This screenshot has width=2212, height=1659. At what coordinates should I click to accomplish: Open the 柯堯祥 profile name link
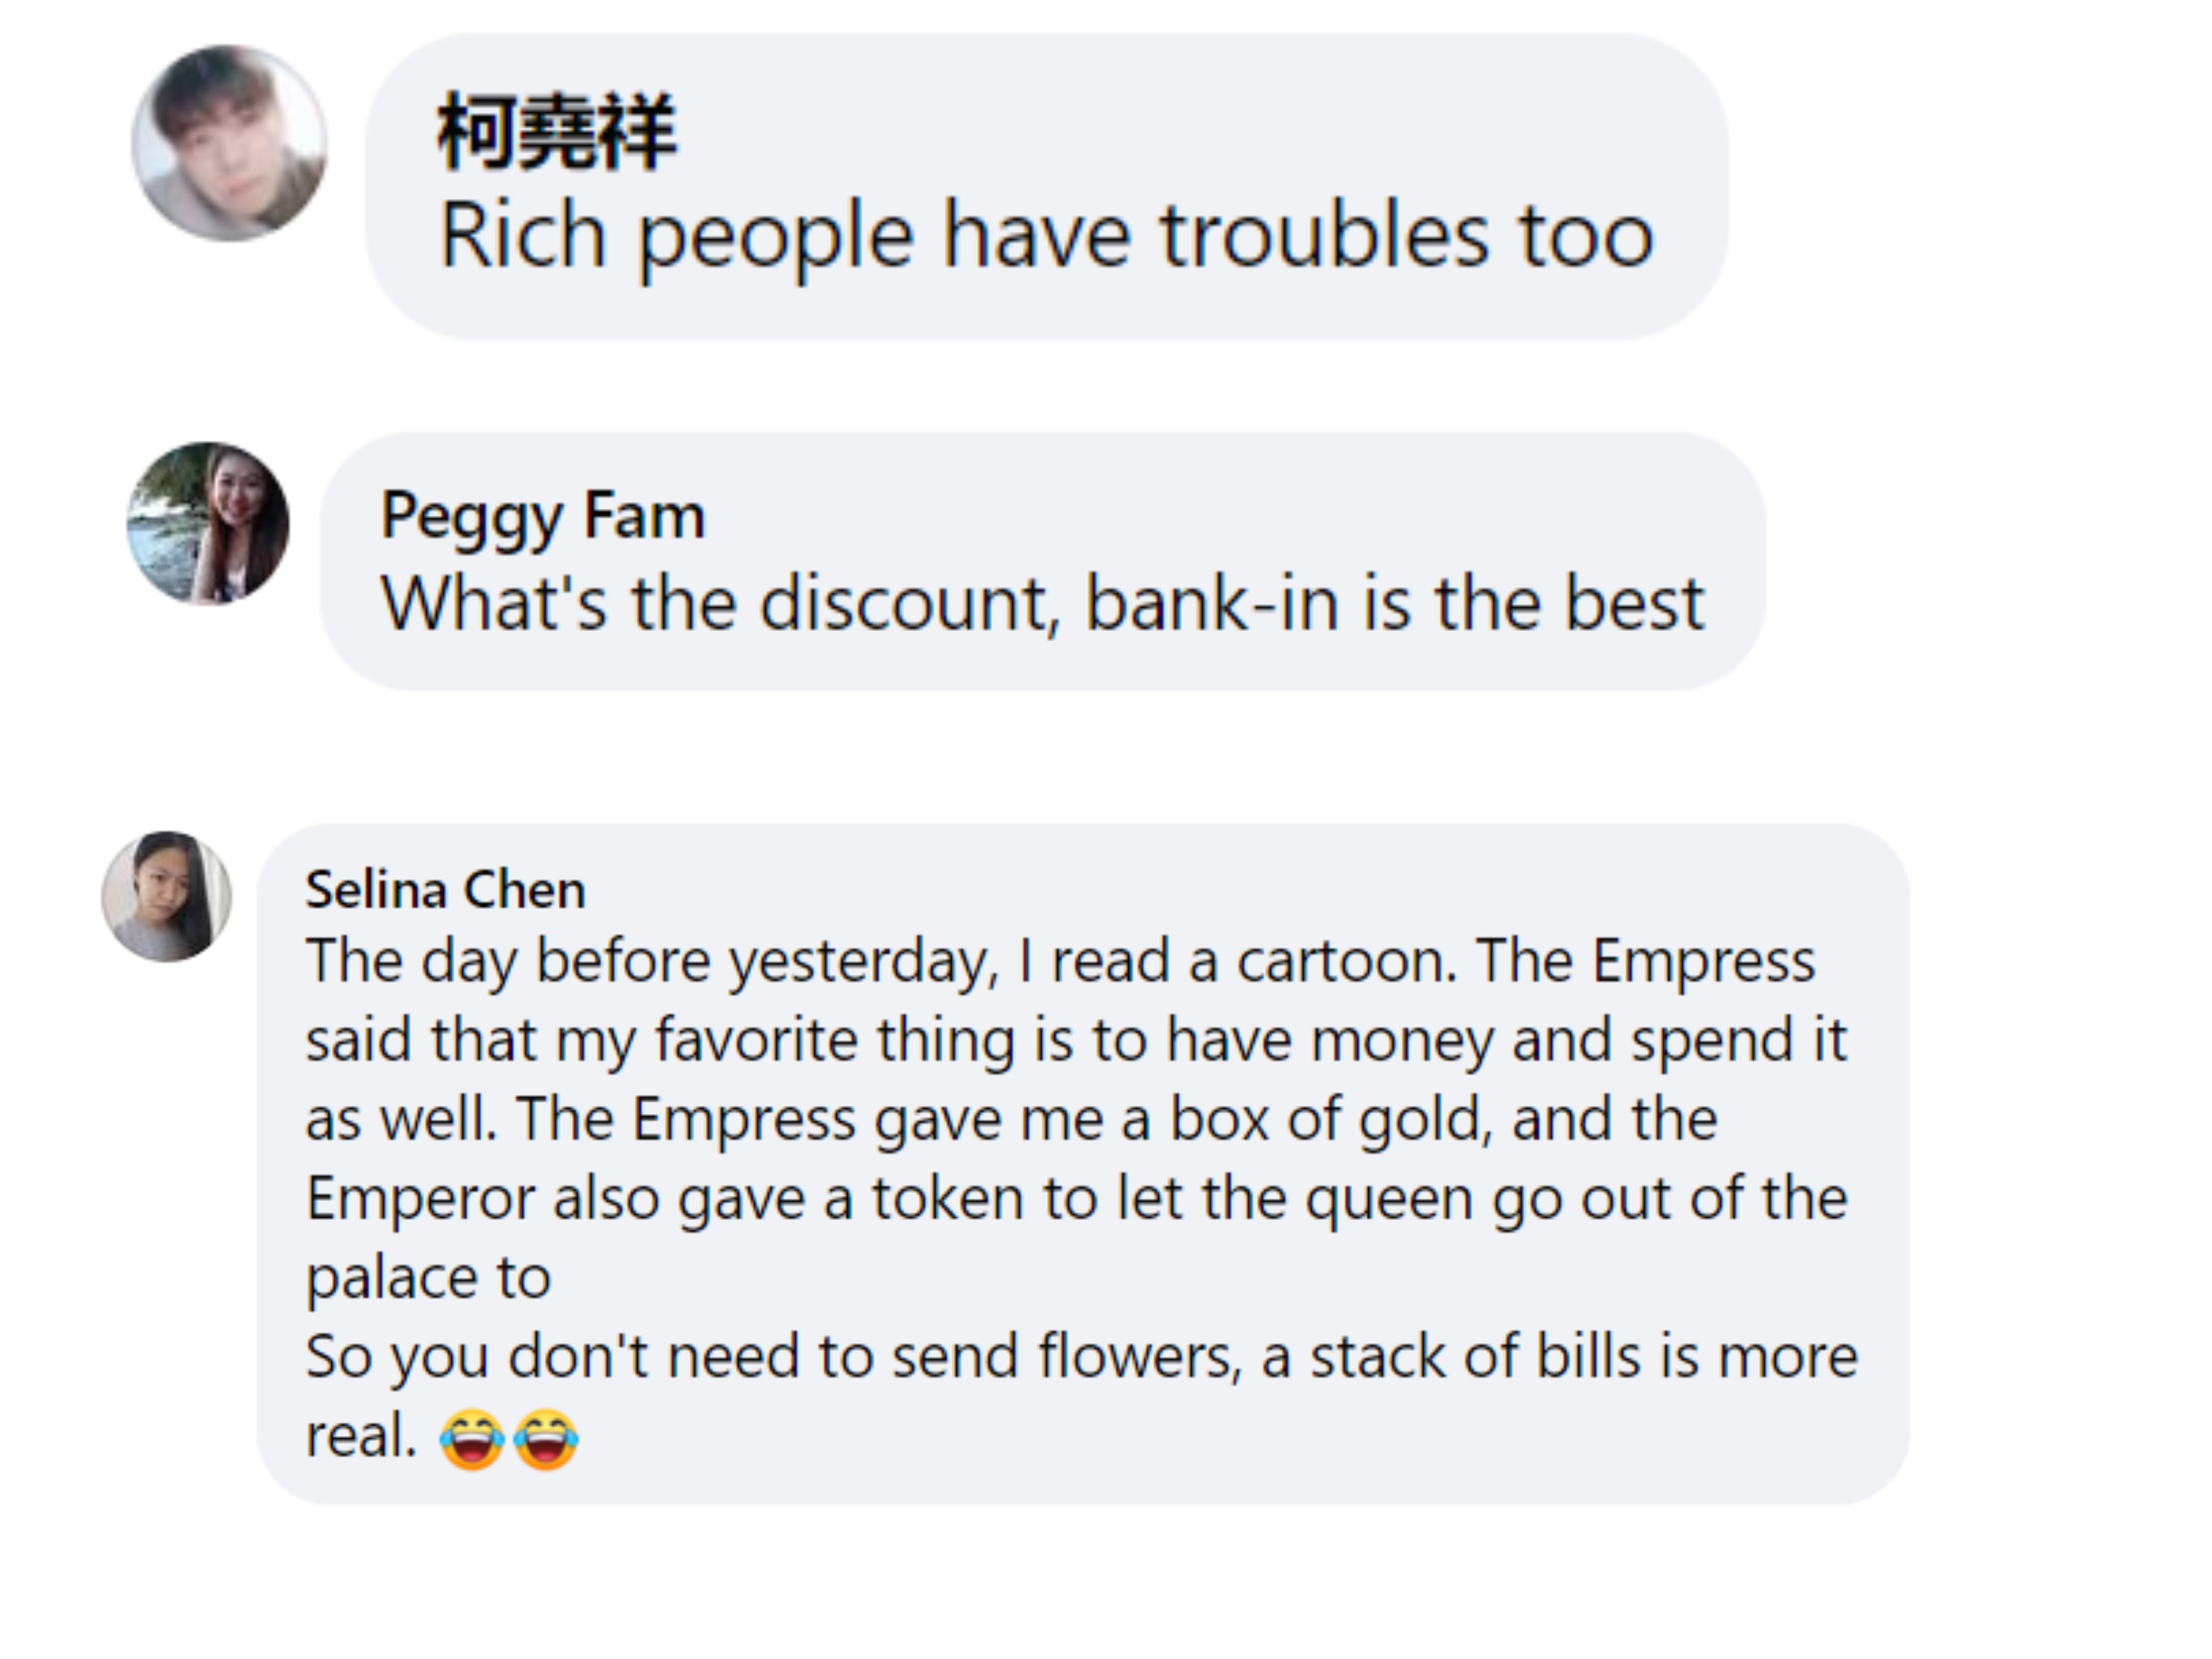pyautogui.click(x=556, y=132)
